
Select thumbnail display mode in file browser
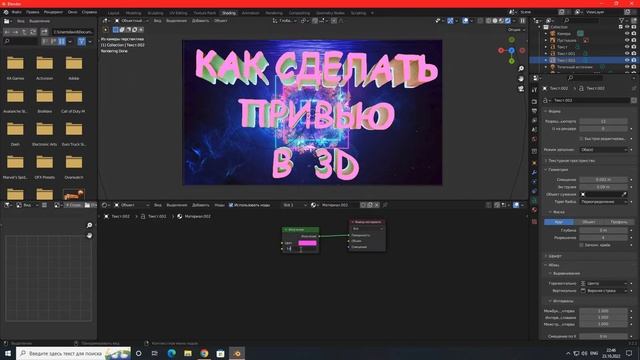coord(62,41)
